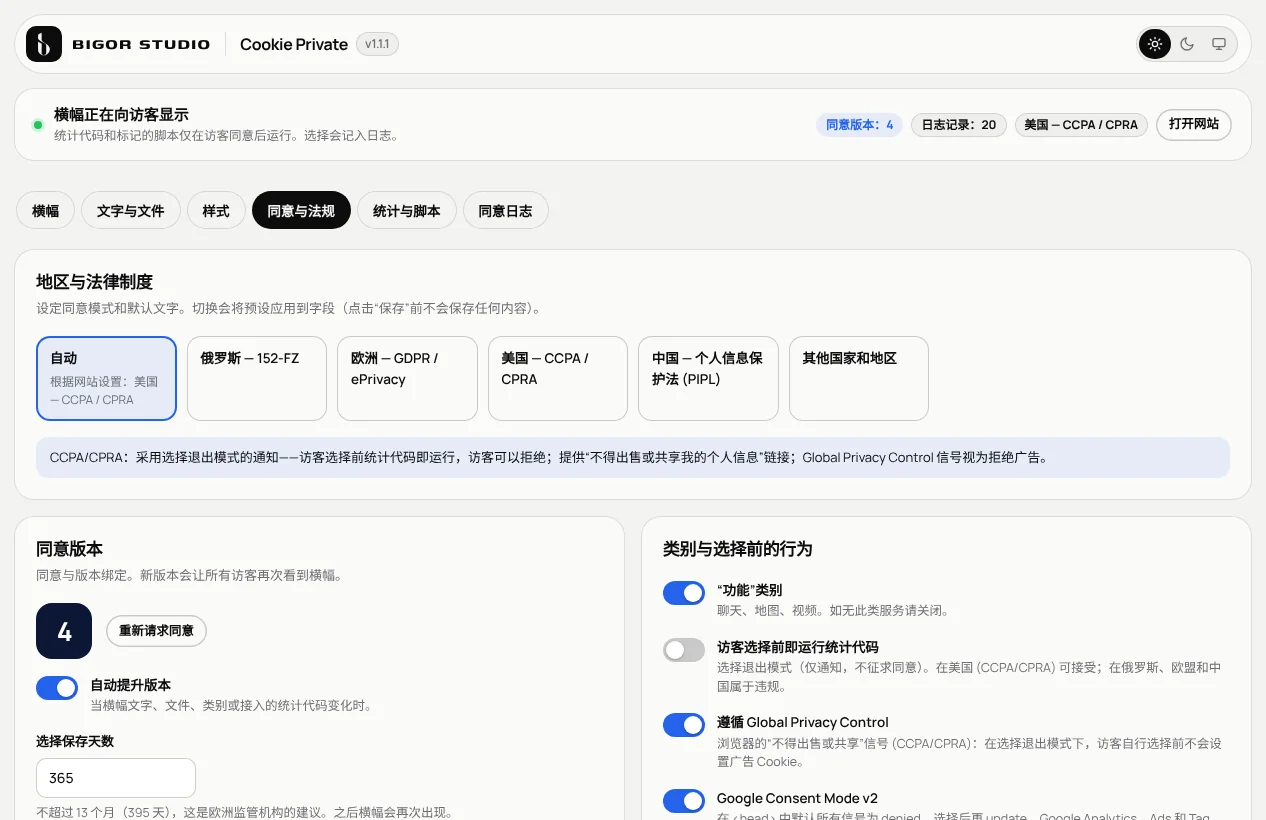Screen dimensions: 1266x820
Task: Open the 文字与文件 tab
Action: [130, 210]
